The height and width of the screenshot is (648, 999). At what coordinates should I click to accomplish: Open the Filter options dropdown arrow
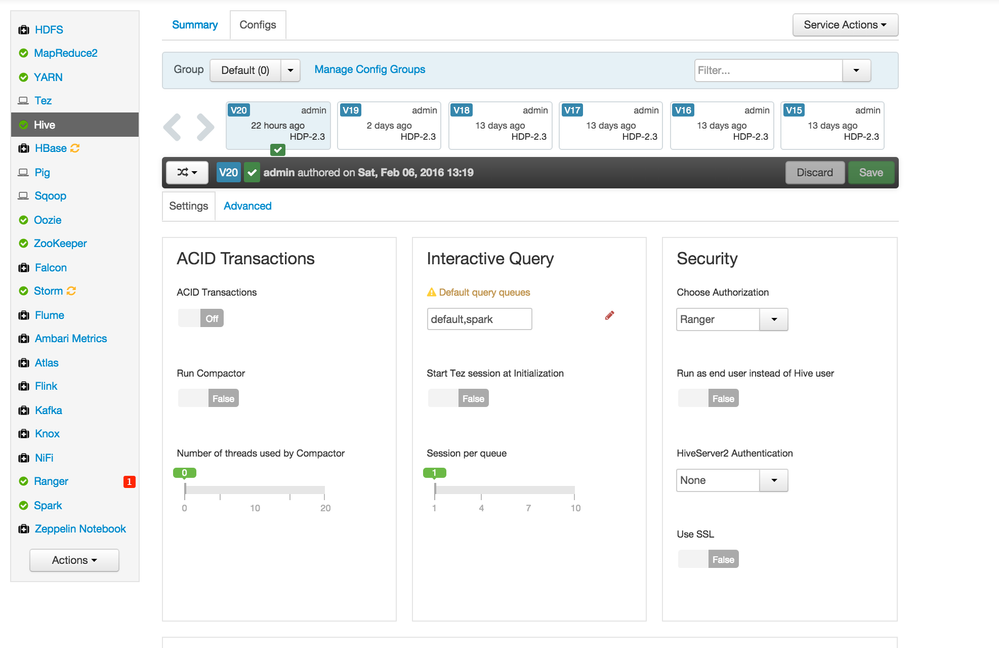[x=856, y=71]
